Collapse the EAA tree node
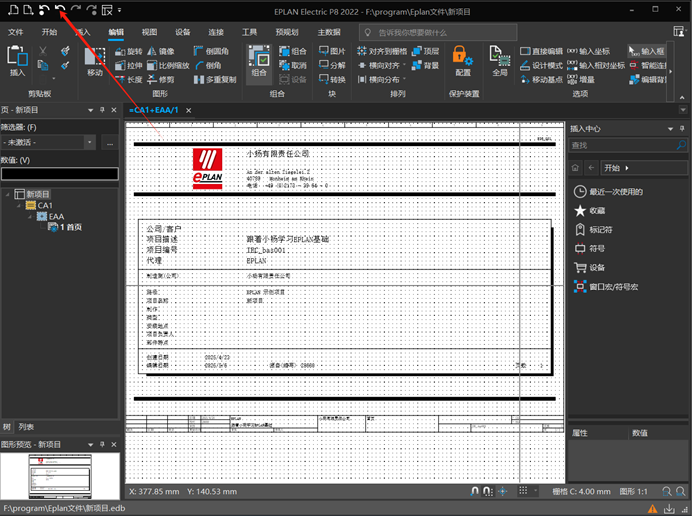Screen dimensions: 692x516 tap(30, 216)
